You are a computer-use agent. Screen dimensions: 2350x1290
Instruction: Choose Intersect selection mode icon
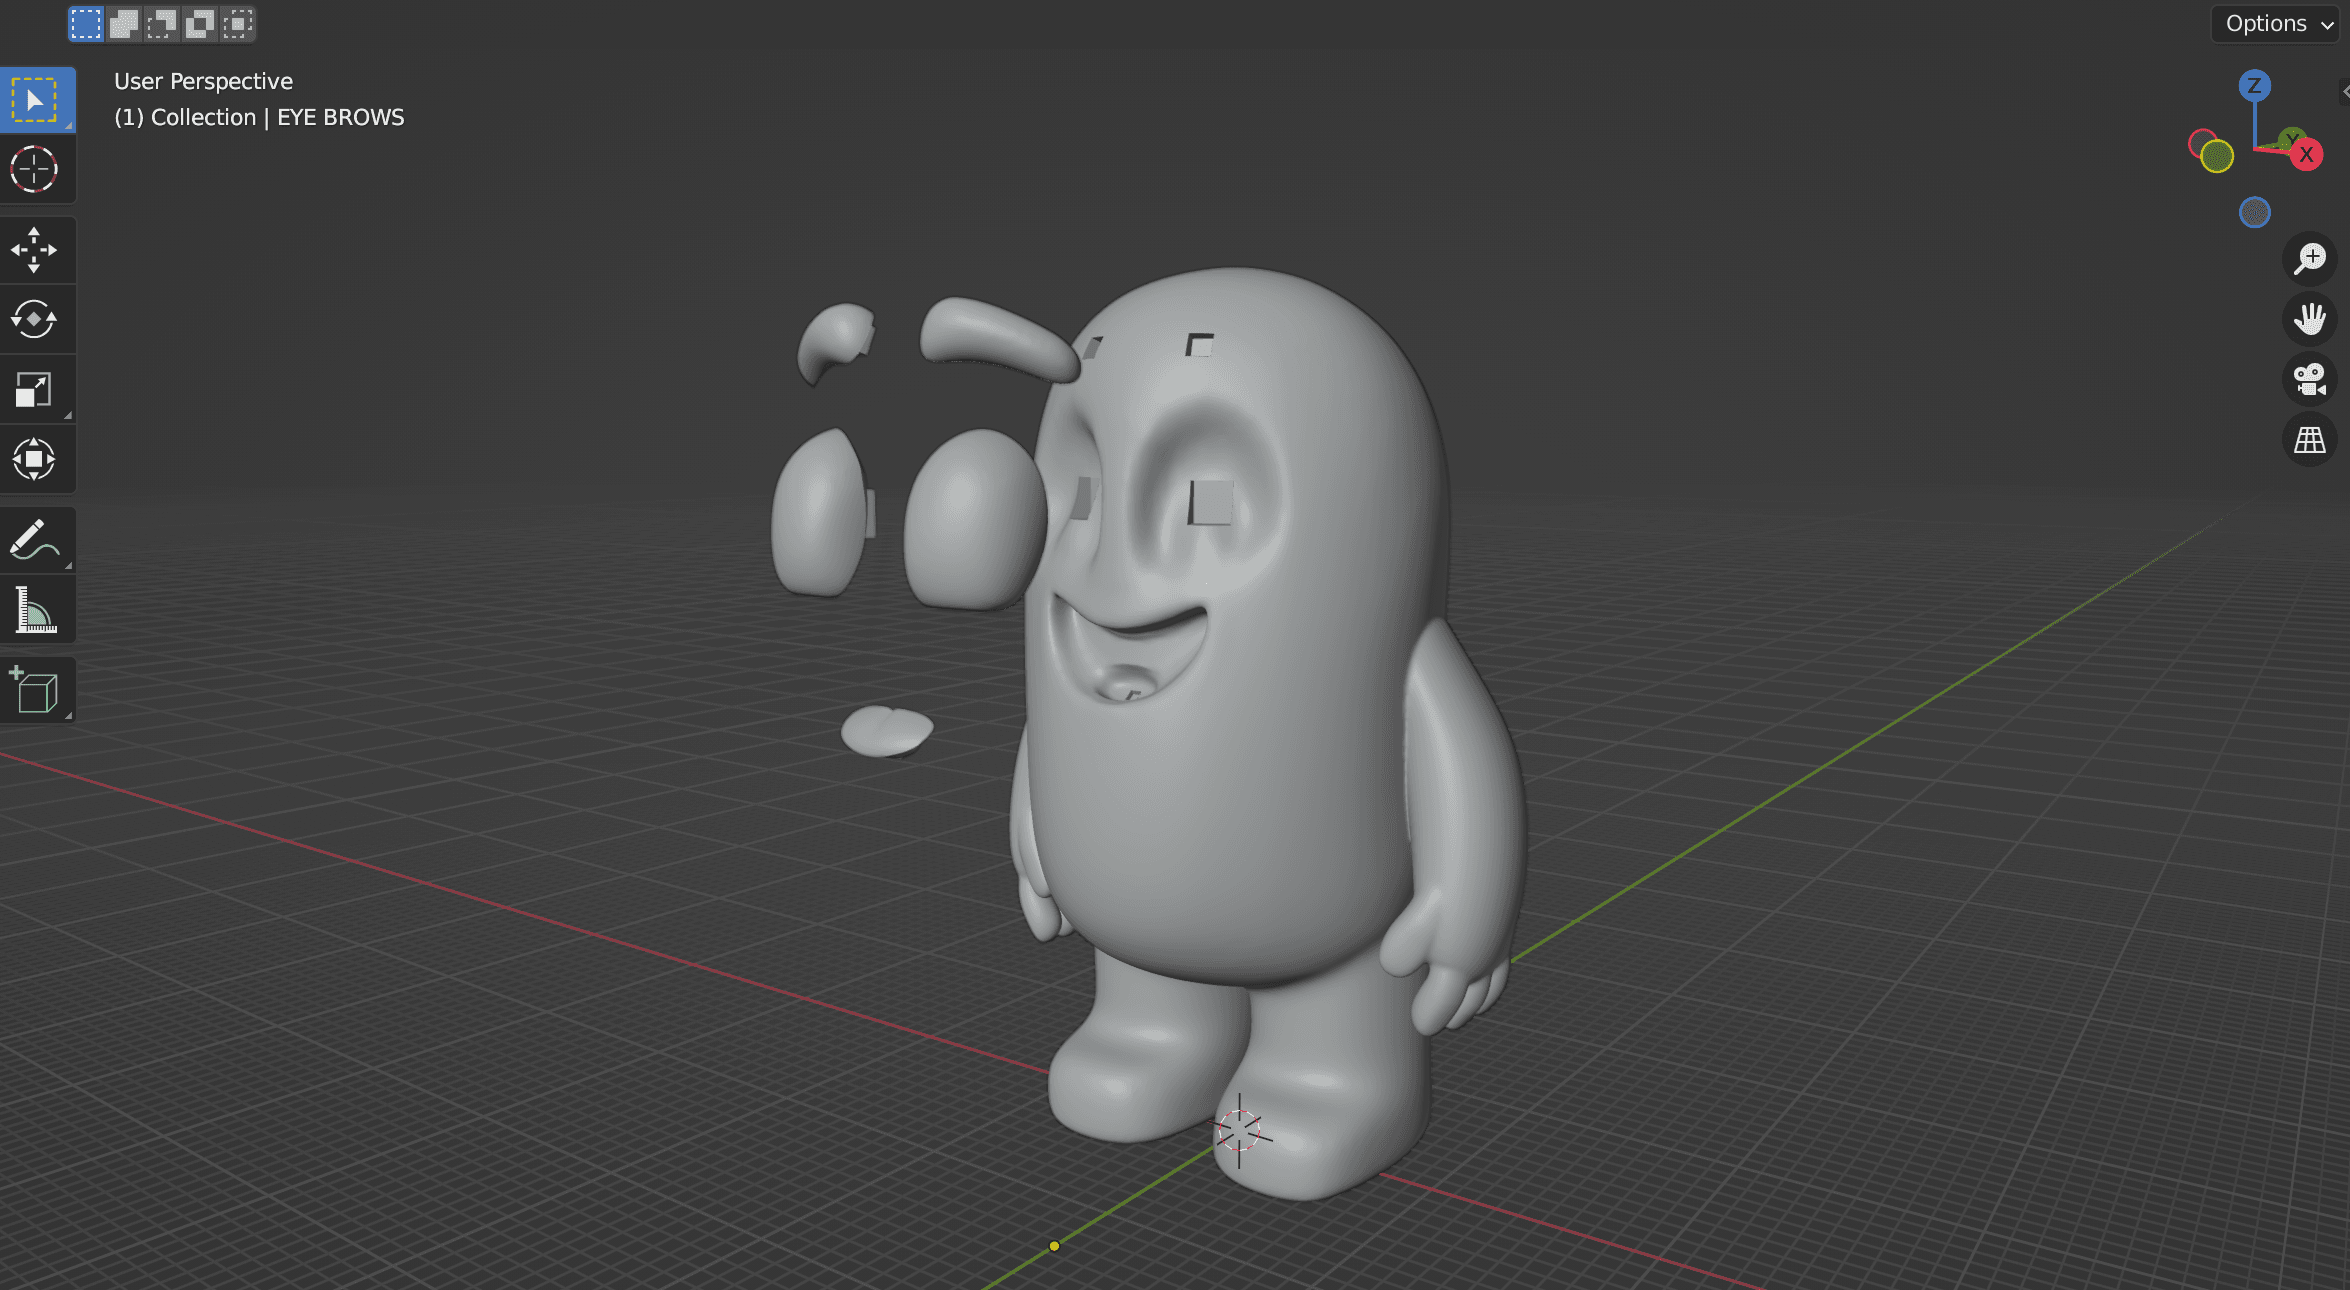coord(238,24)
